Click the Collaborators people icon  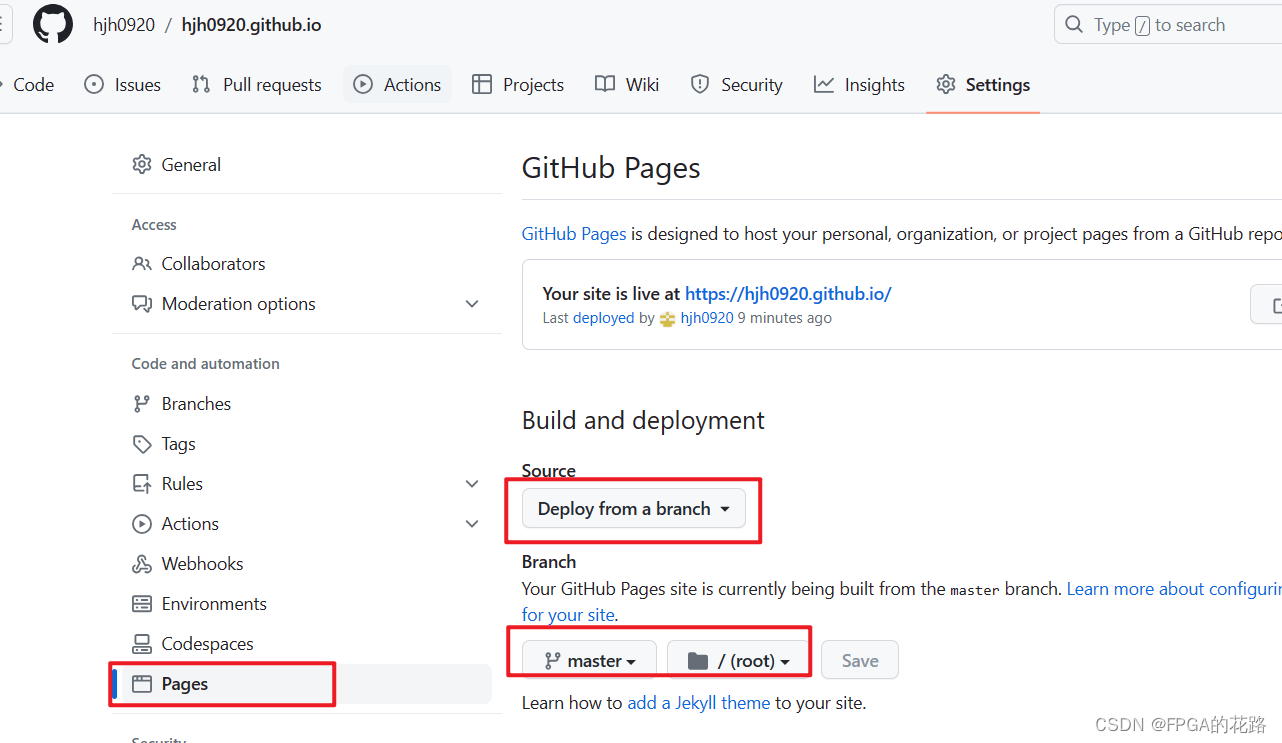click(142, 264)
